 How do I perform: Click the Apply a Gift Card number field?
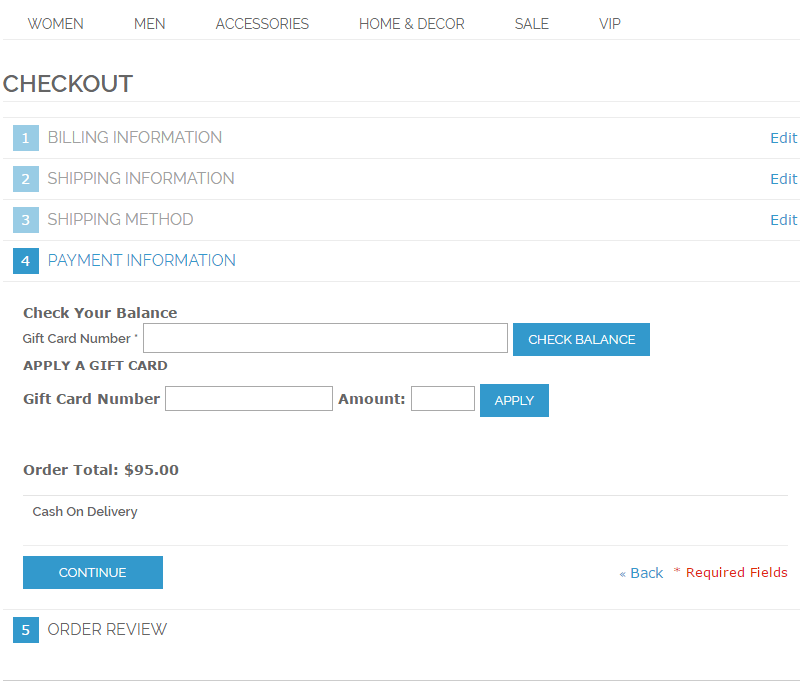coord(248,399)
